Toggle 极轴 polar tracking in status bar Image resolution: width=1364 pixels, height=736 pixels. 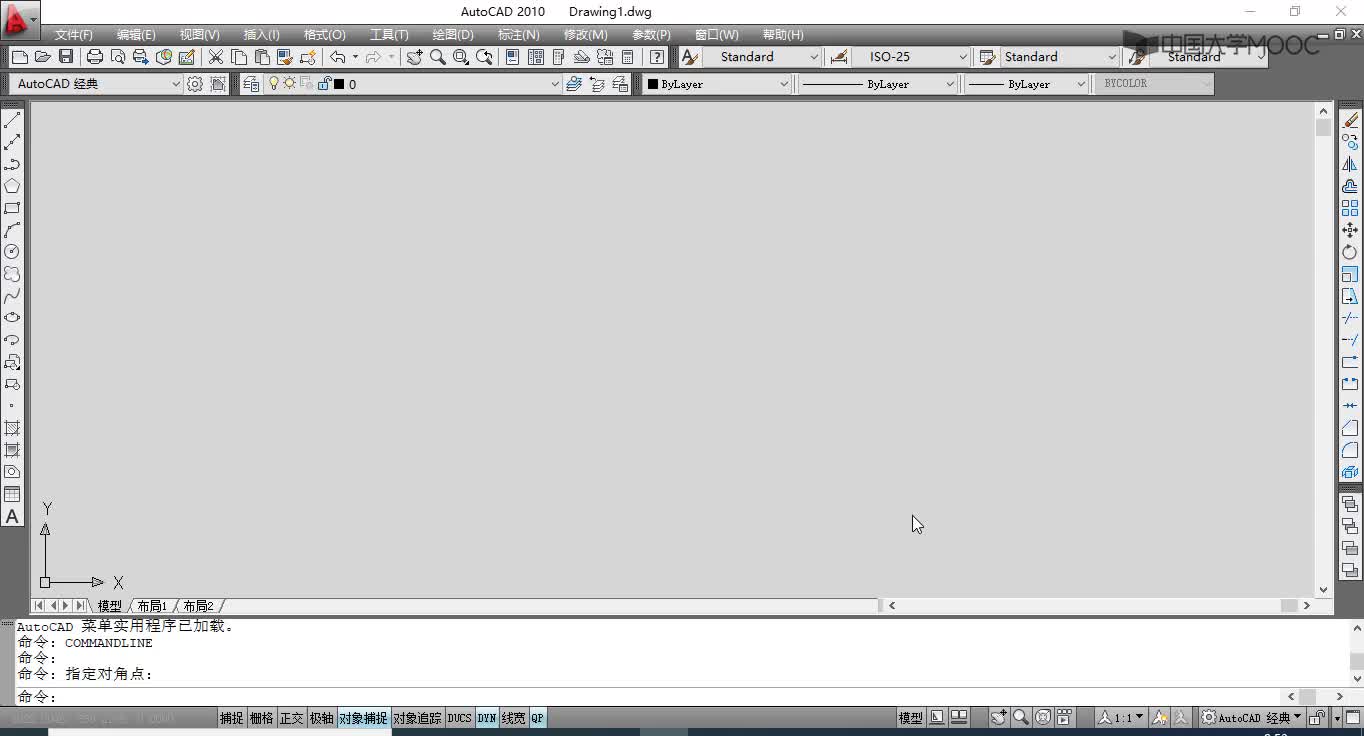[x=321, y=718]
